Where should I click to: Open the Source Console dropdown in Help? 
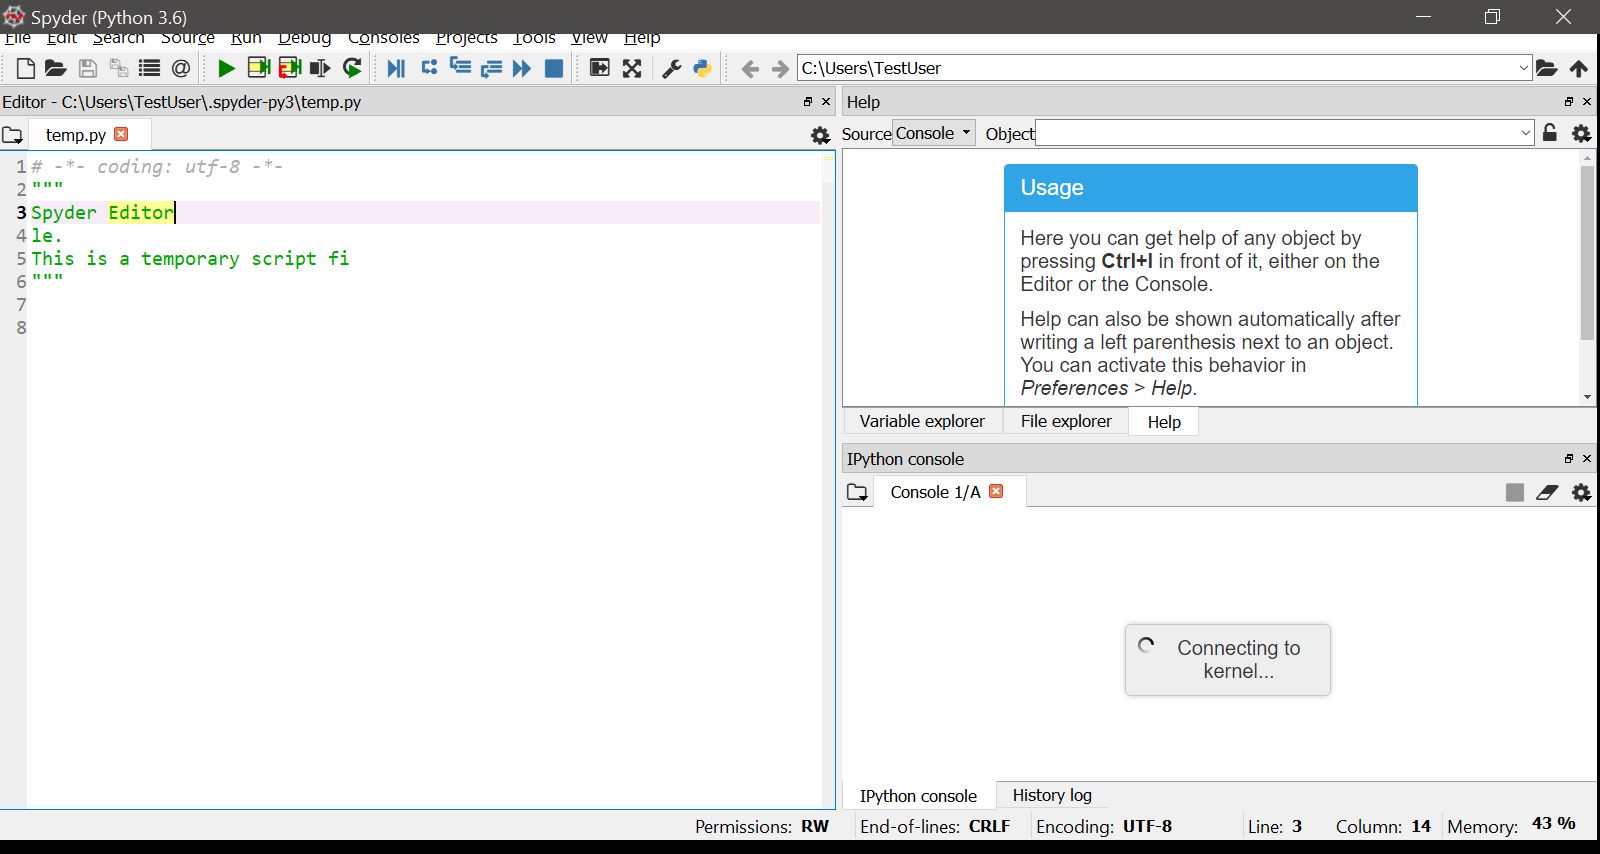(x=934, y=133)
